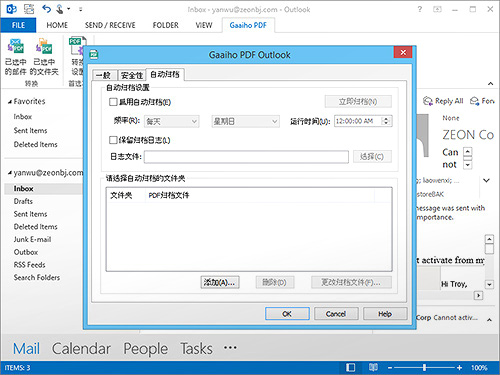Image resolution: width=500 pixels, height=375 pixels.
Task: Click the Help button in dialog
Action: 385,314
